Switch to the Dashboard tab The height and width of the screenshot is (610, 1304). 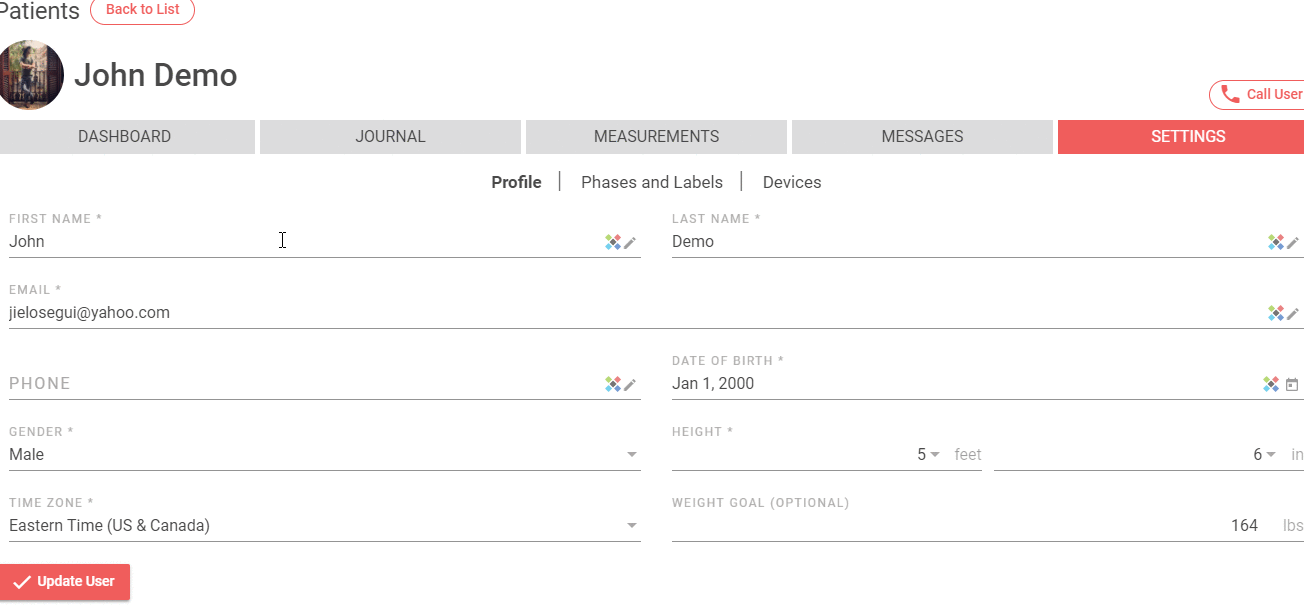point(125,137)
